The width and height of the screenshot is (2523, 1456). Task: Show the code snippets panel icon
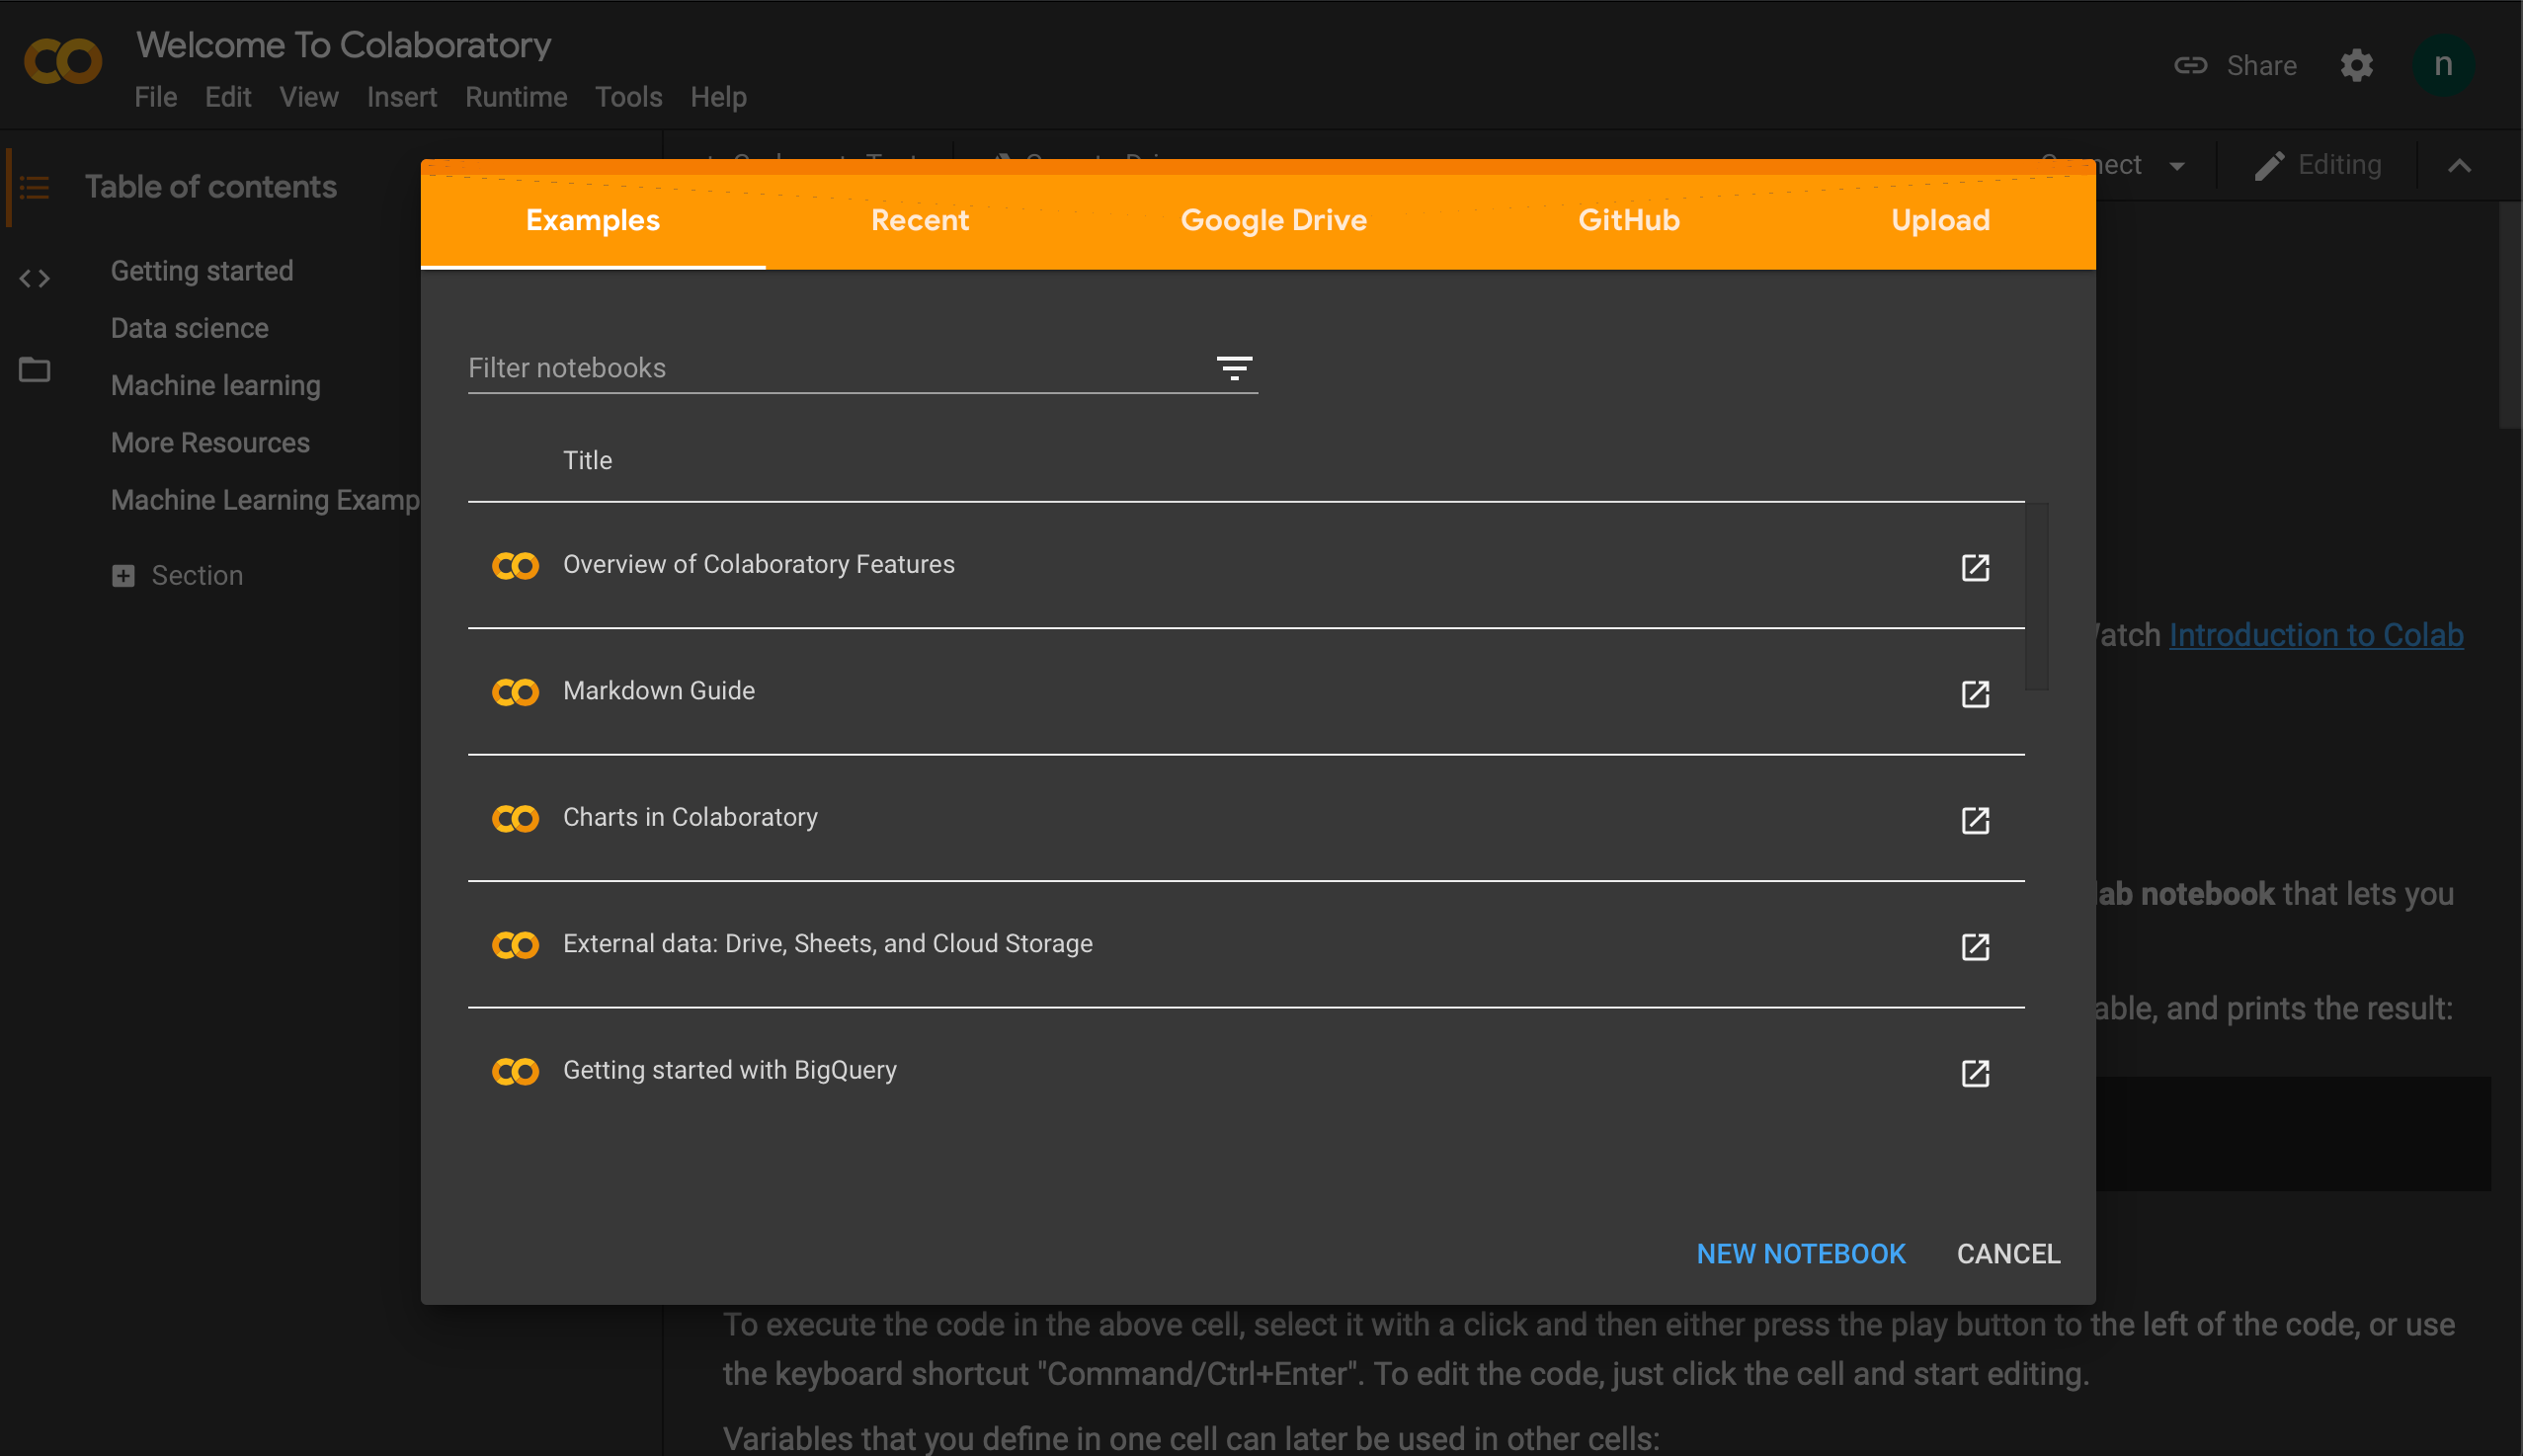click(34, 279)
